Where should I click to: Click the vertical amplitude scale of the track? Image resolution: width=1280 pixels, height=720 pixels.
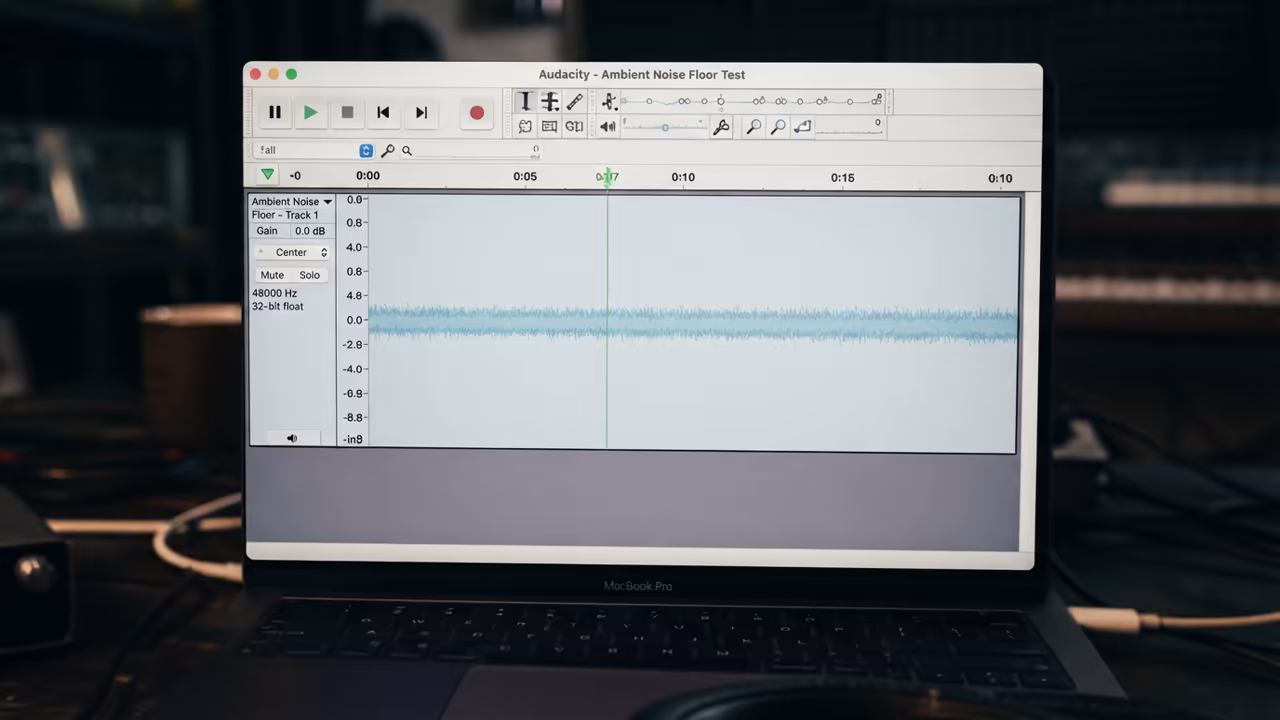[x=353, y=320]
